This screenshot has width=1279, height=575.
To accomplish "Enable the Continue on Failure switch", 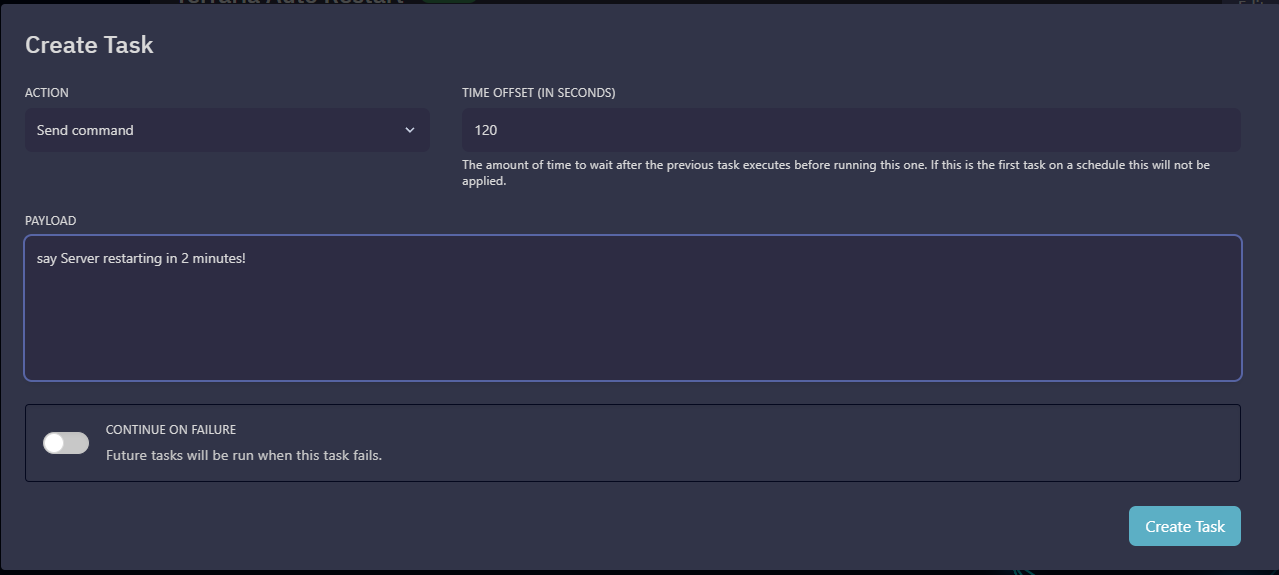I will point(66,442).
